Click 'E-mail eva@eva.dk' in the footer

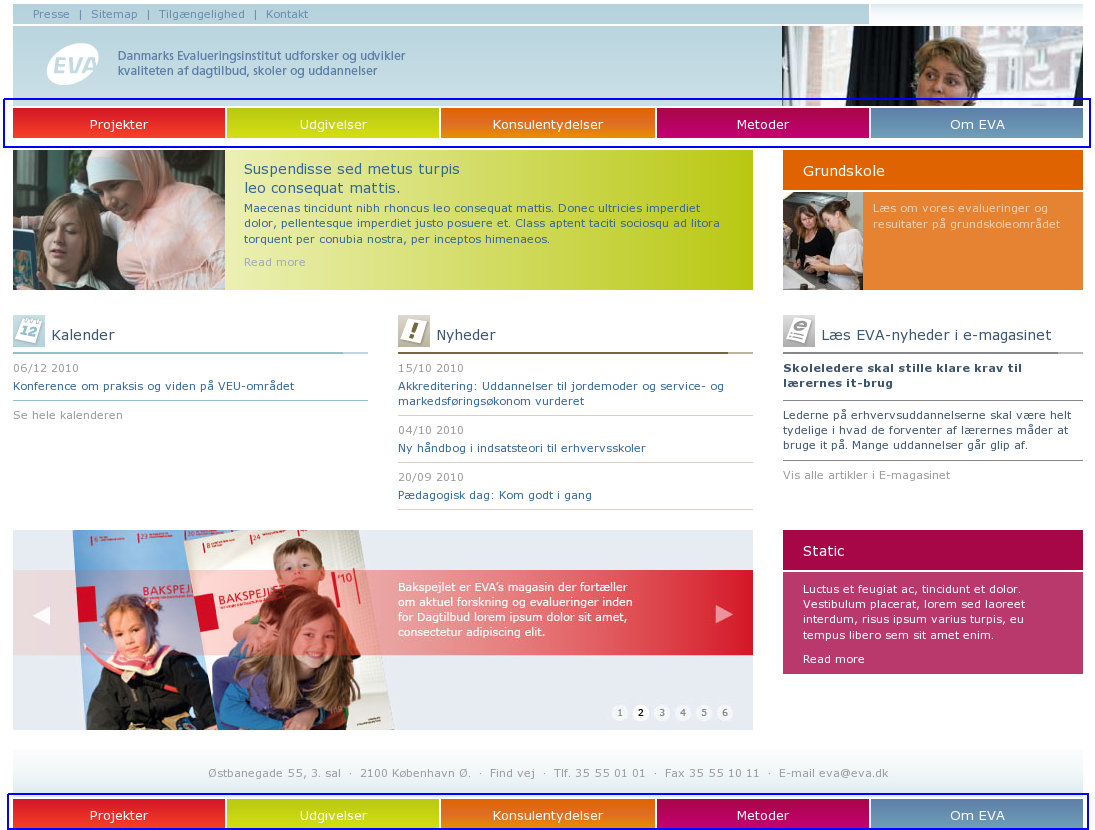[833, 773]
